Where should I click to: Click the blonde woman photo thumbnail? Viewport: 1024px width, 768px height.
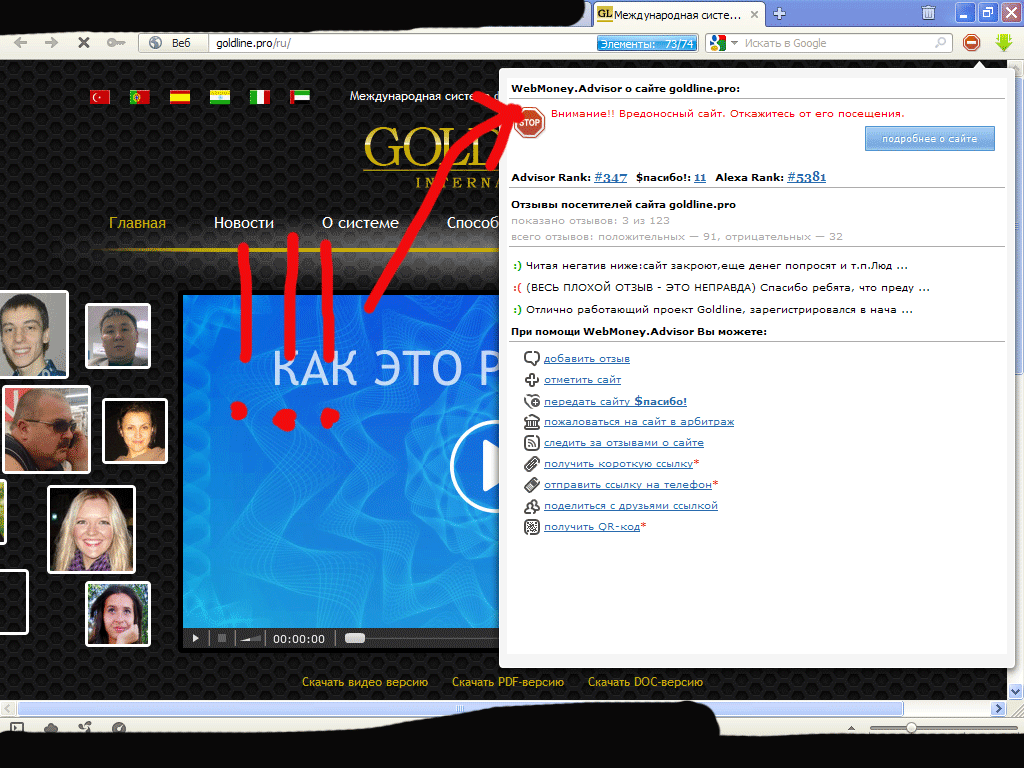(x=91, y=530)
